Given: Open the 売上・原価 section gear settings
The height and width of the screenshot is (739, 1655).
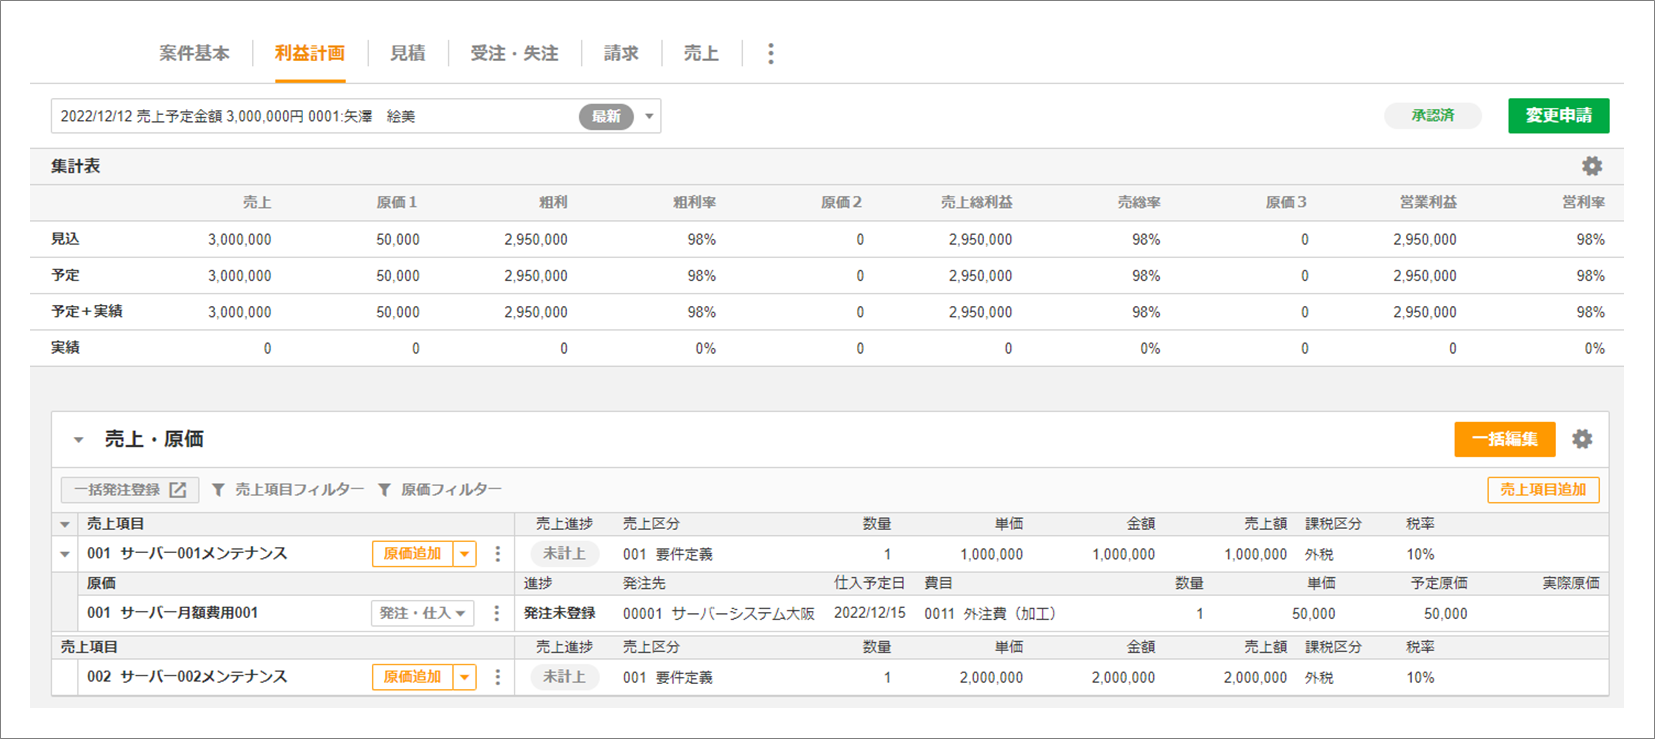Looking at the screenshot, I should [x=1581, y=439].
